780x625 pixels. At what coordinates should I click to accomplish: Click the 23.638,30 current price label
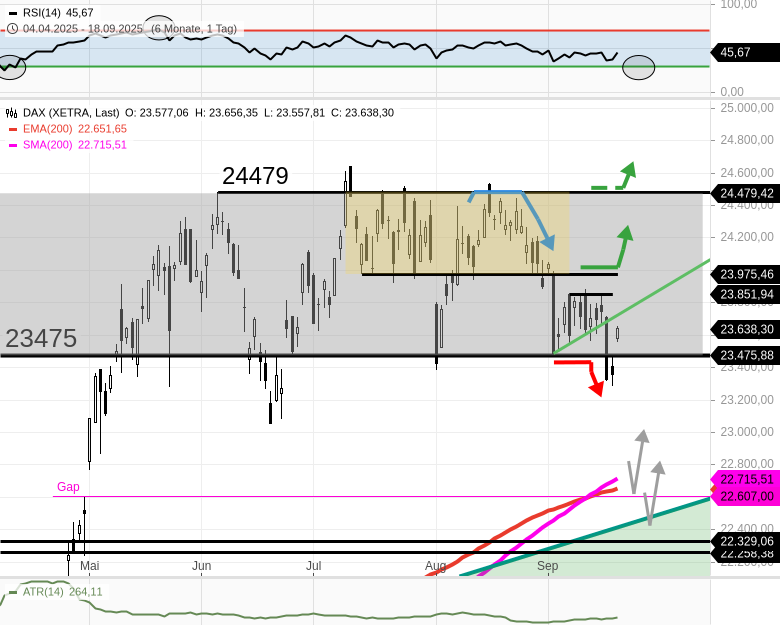[746, 329]
